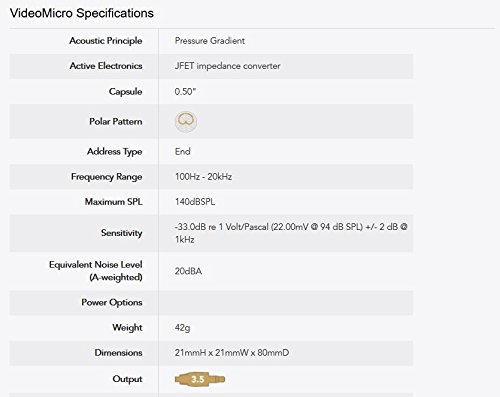Viewport: 500px width, 397px height.
Task: Select the Polar Pattern label
Action: tap(115, 121)
